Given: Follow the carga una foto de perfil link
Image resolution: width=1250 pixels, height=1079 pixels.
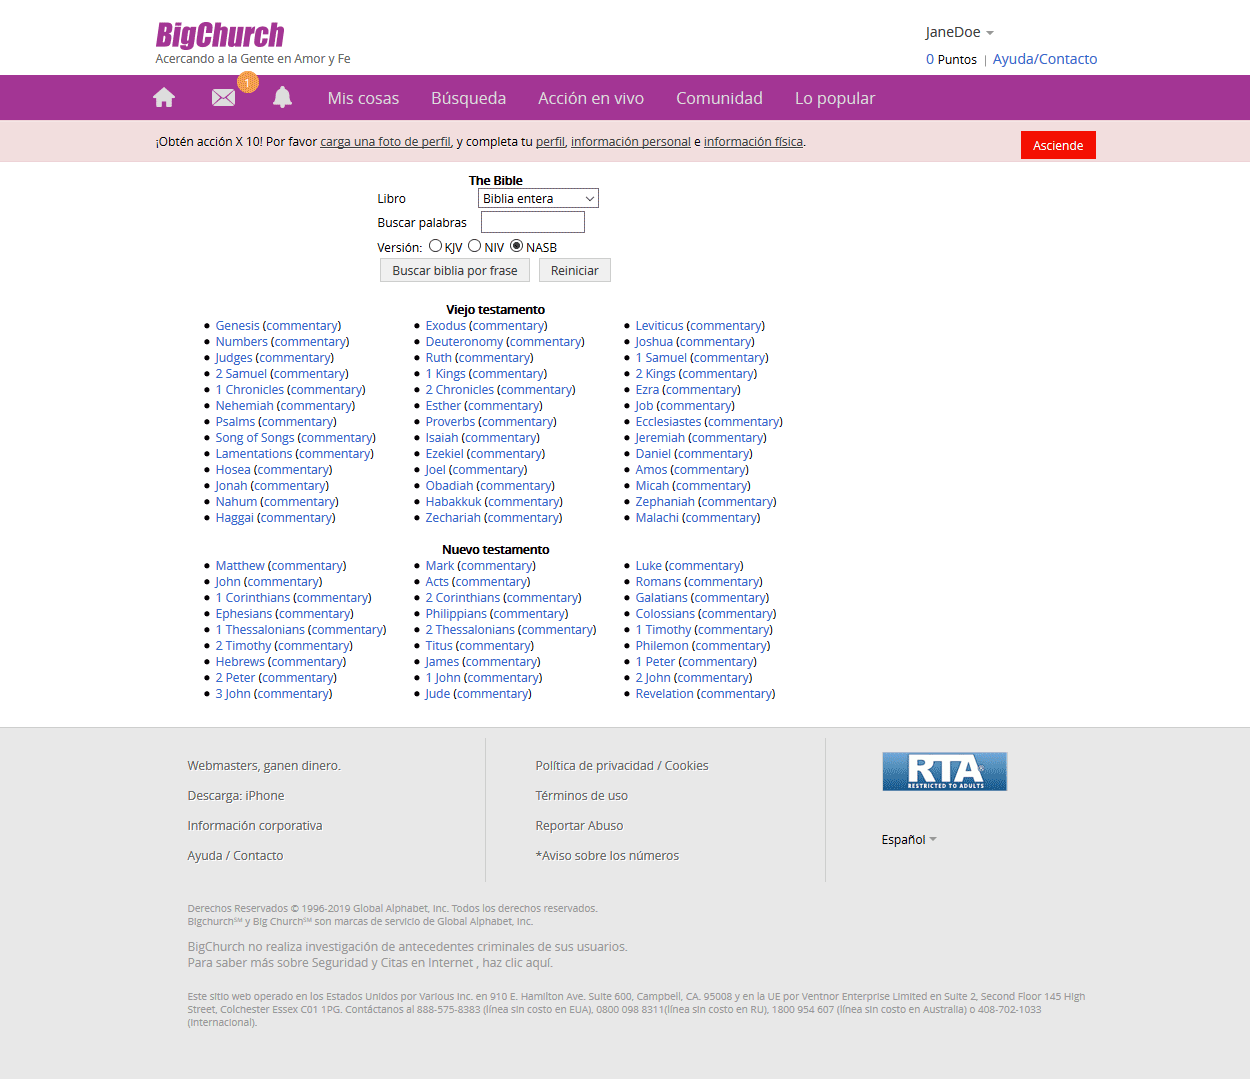Looking at the screenshot, I should click(x=385, y=142).
